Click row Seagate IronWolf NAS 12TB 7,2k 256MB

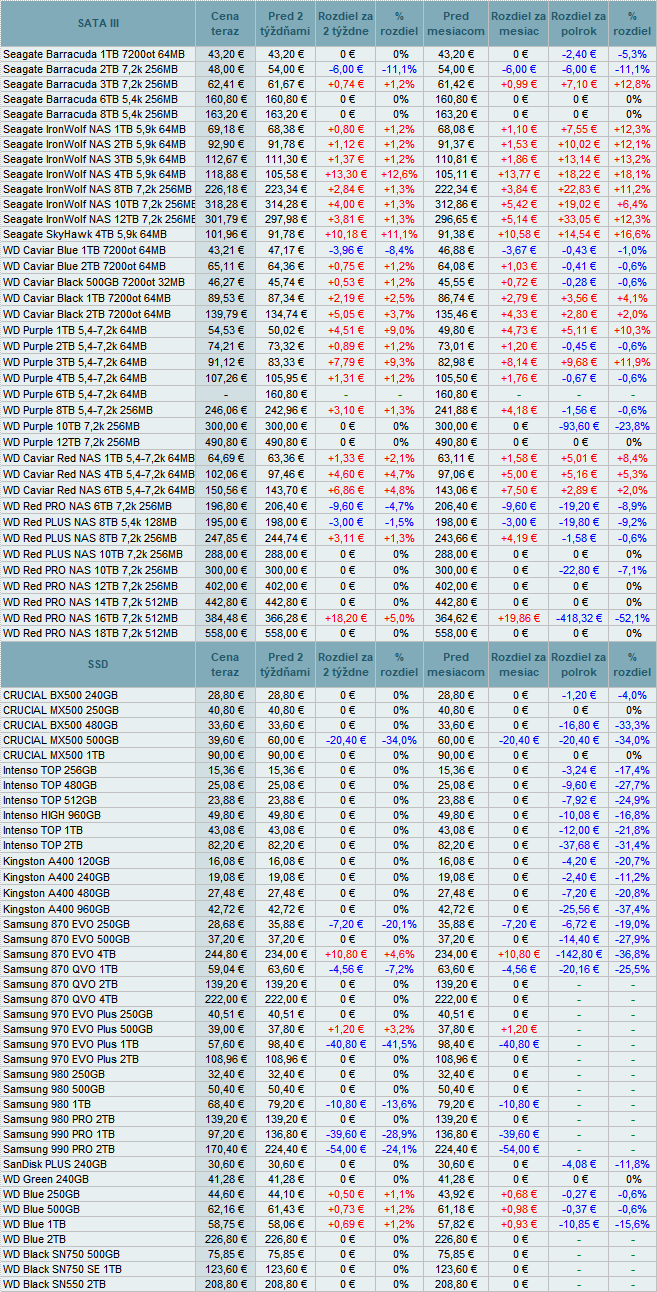(328, 219)
